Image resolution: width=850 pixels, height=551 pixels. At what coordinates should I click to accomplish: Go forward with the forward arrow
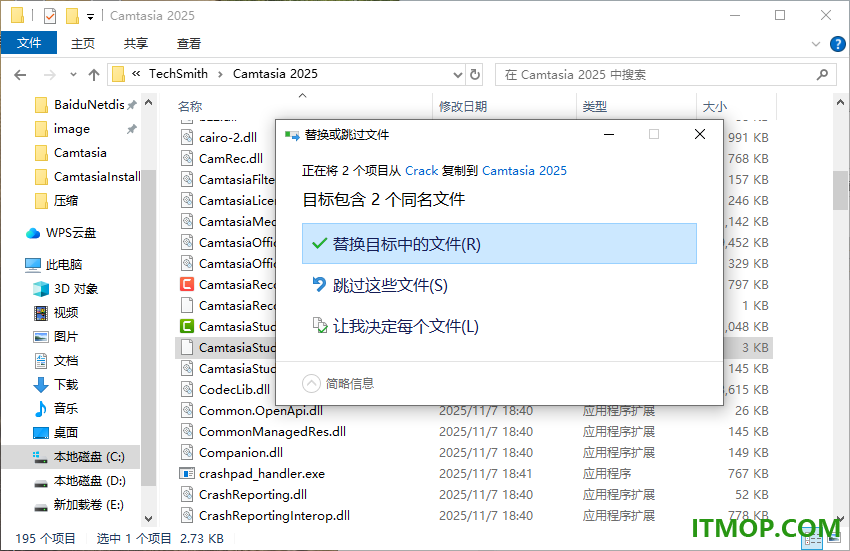coord(49,75)
